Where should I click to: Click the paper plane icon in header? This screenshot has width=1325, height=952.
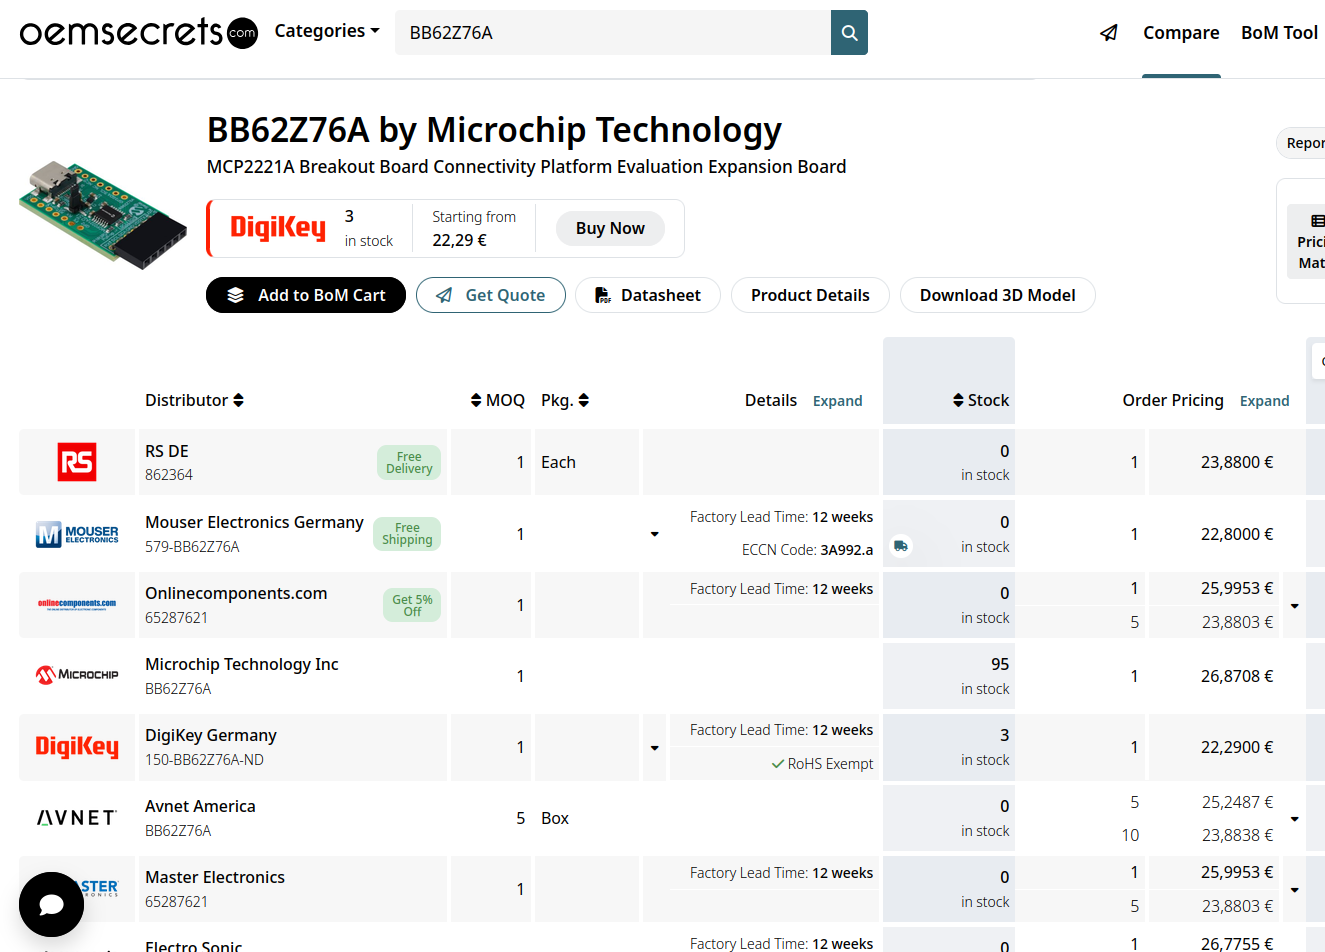[1109, 33]
